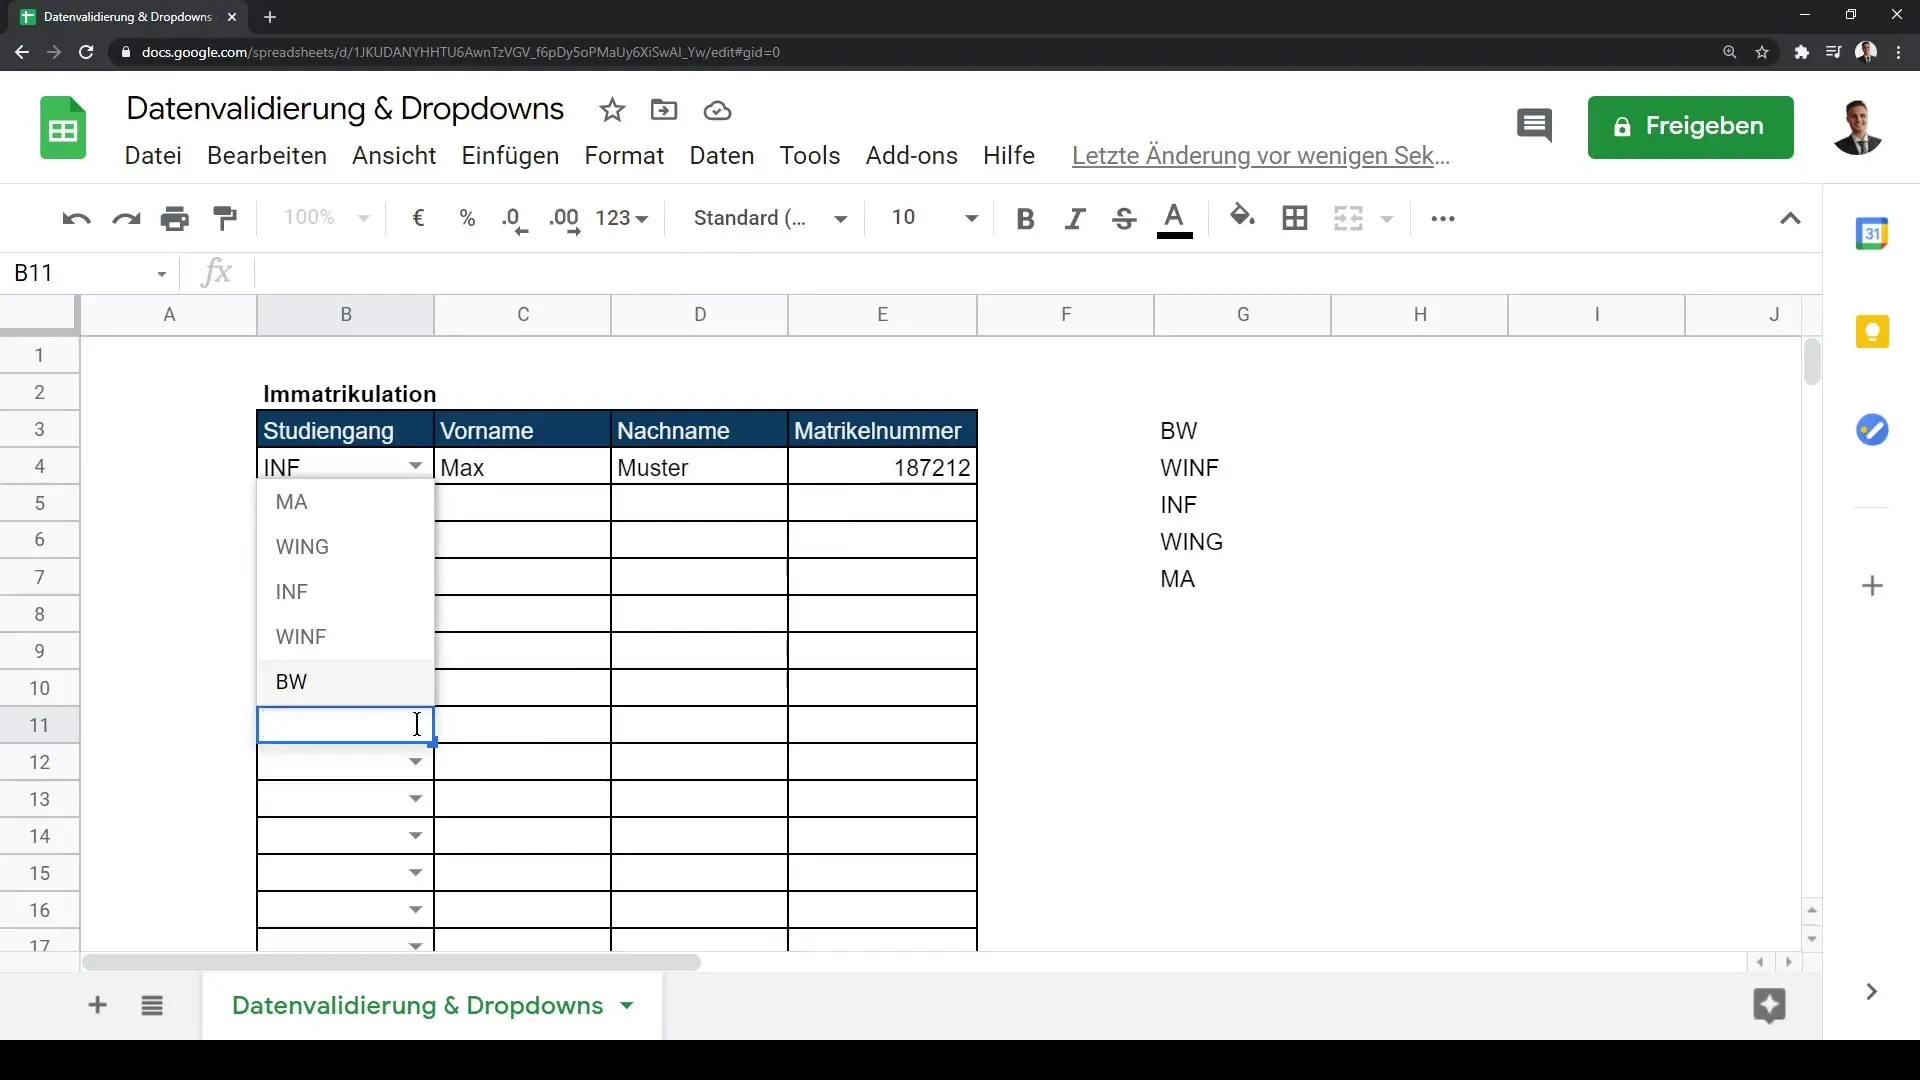This screenshot has height=1080, width=1920.
Task: Click the print icon
Action: [174, 218]
